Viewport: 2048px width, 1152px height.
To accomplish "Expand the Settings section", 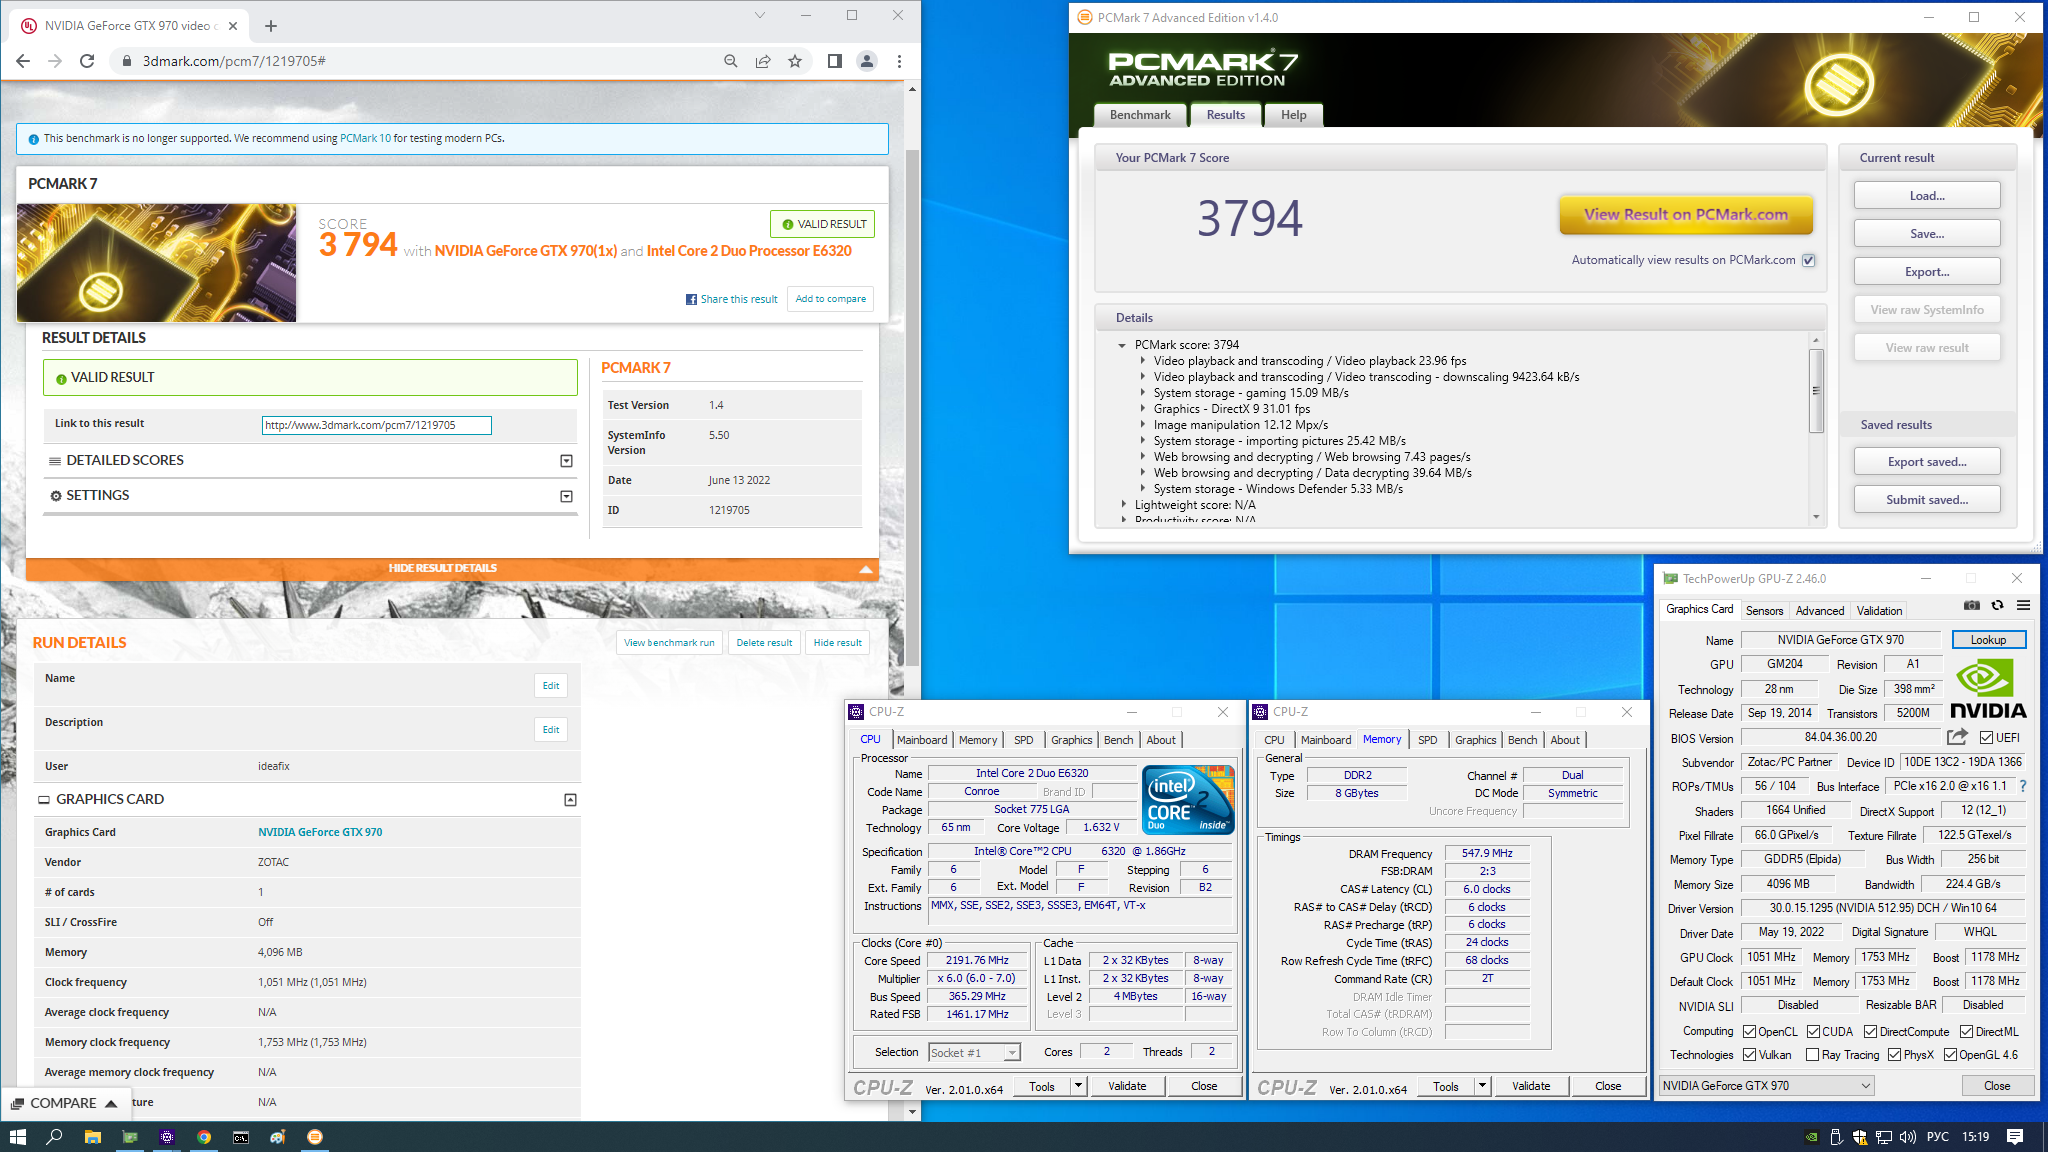I will tap(566, 496).
